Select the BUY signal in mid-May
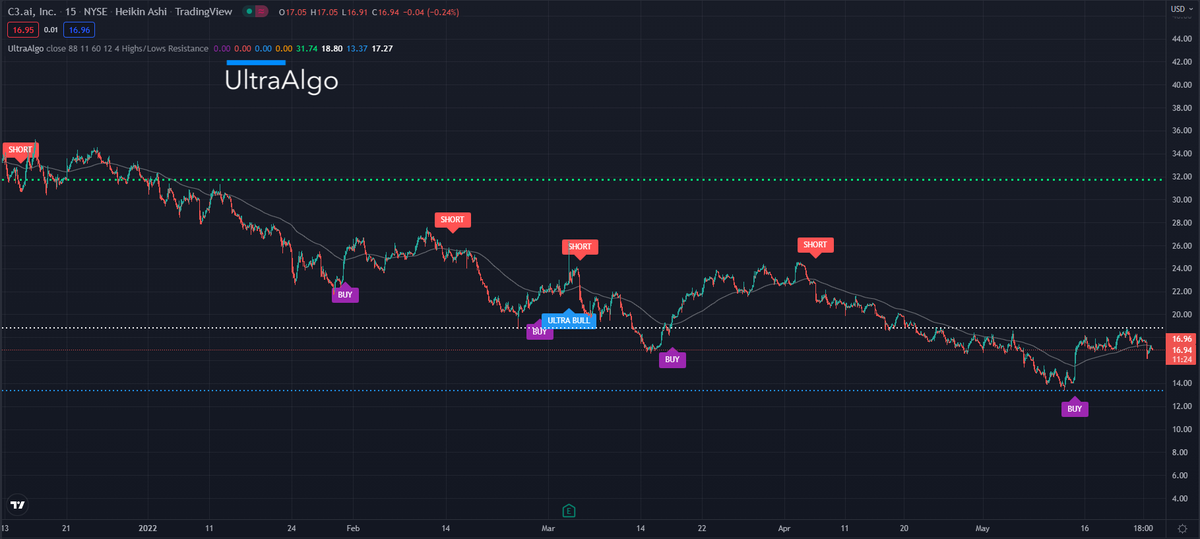1200x539 pixels. (x=1074, y=409)
